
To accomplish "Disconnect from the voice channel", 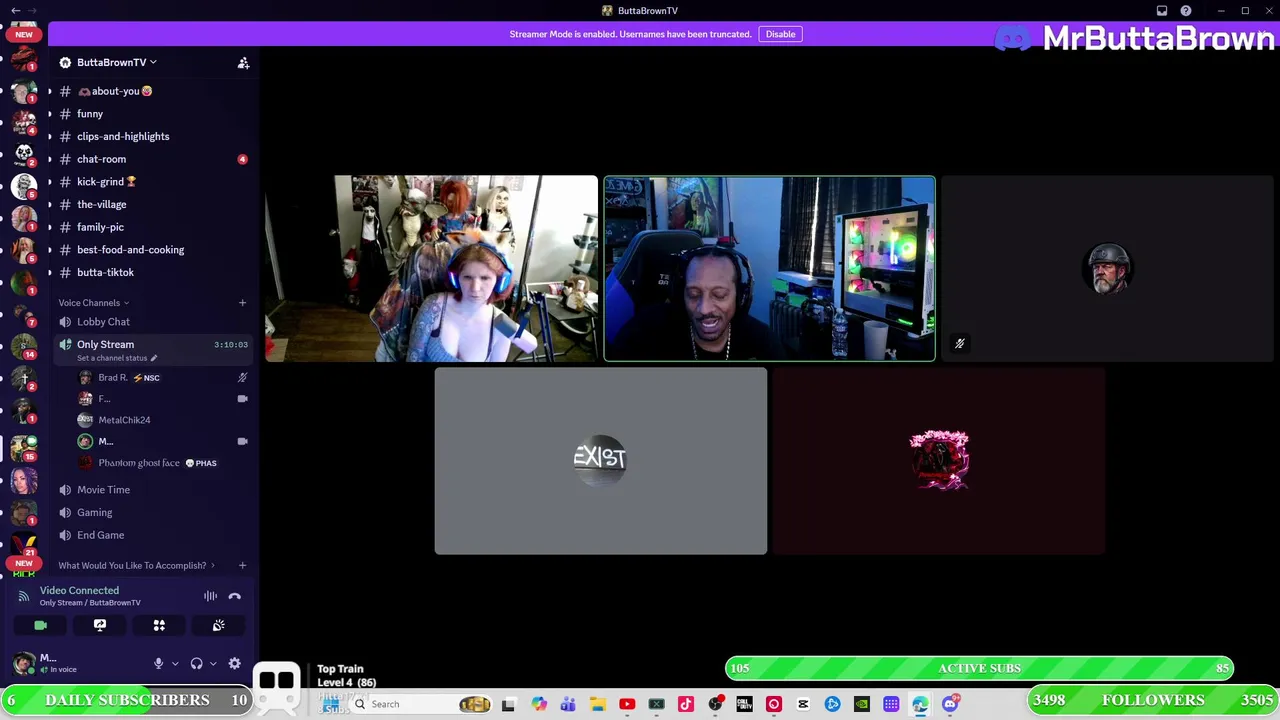I will [235, 596].
